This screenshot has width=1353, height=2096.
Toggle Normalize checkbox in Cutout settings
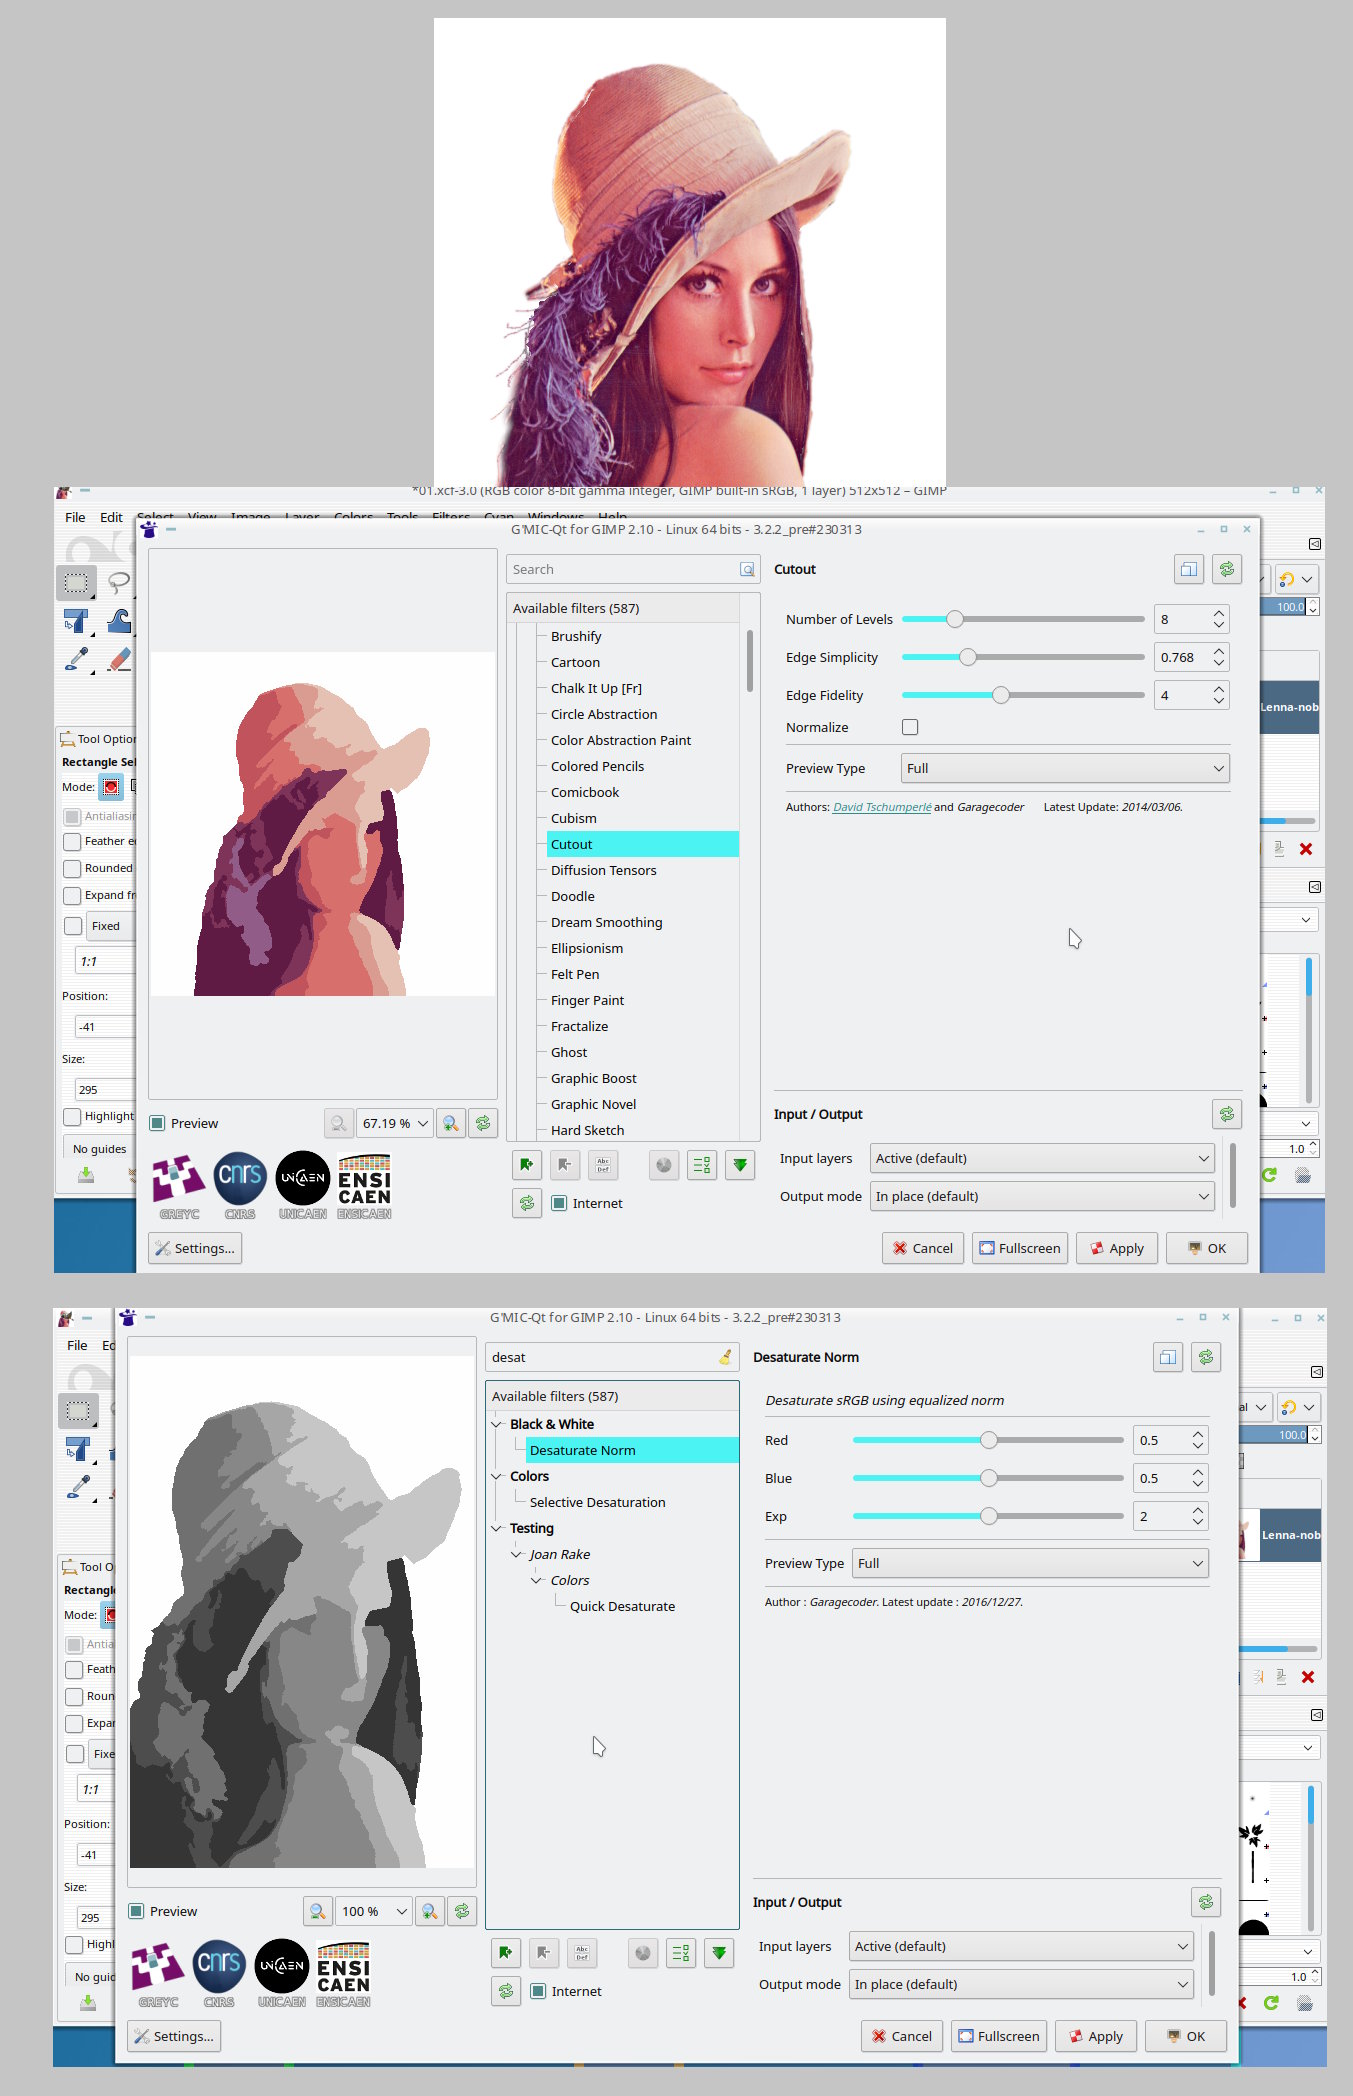[x=910, y=727]
